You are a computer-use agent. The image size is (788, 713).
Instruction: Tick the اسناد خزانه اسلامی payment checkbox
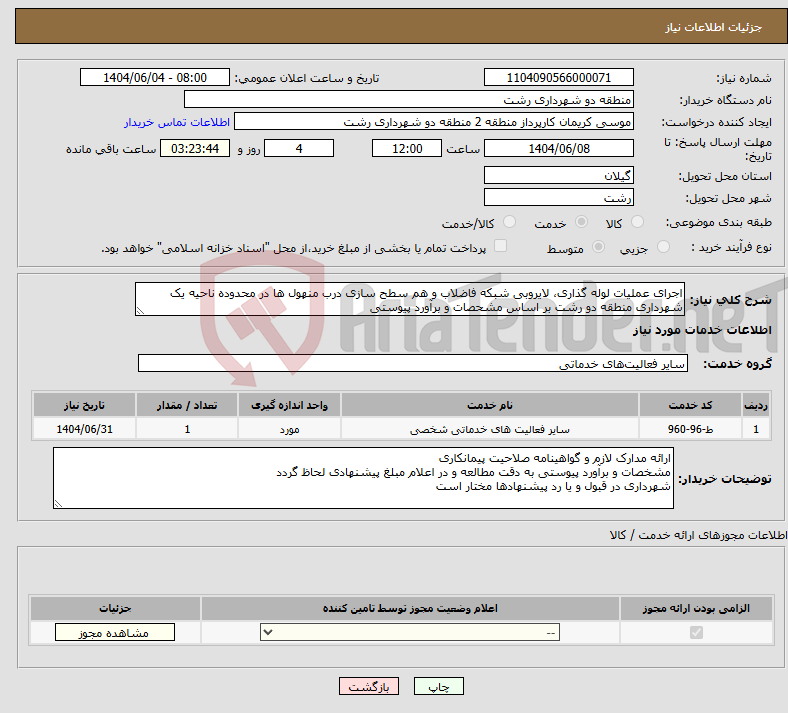pyautogui.click(x=501, y=247)
